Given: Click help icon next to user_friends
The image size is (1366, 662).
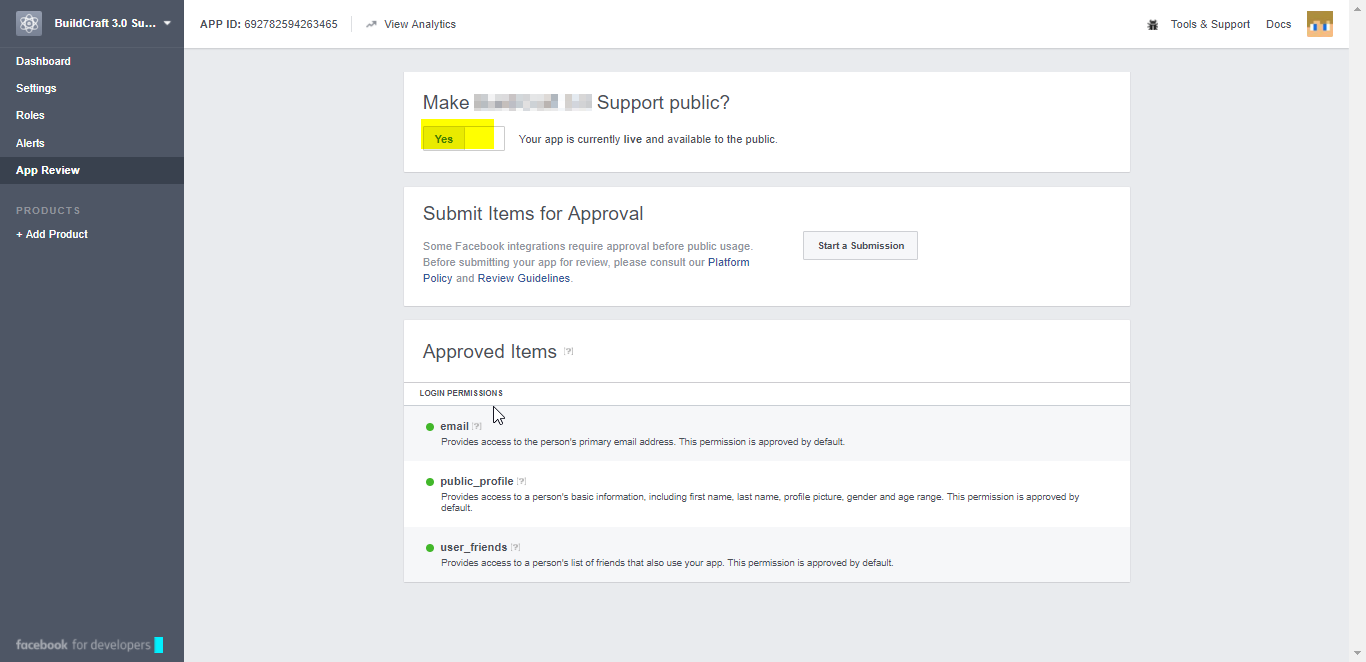Looking at the screenshot, I should tap(515, 547).
